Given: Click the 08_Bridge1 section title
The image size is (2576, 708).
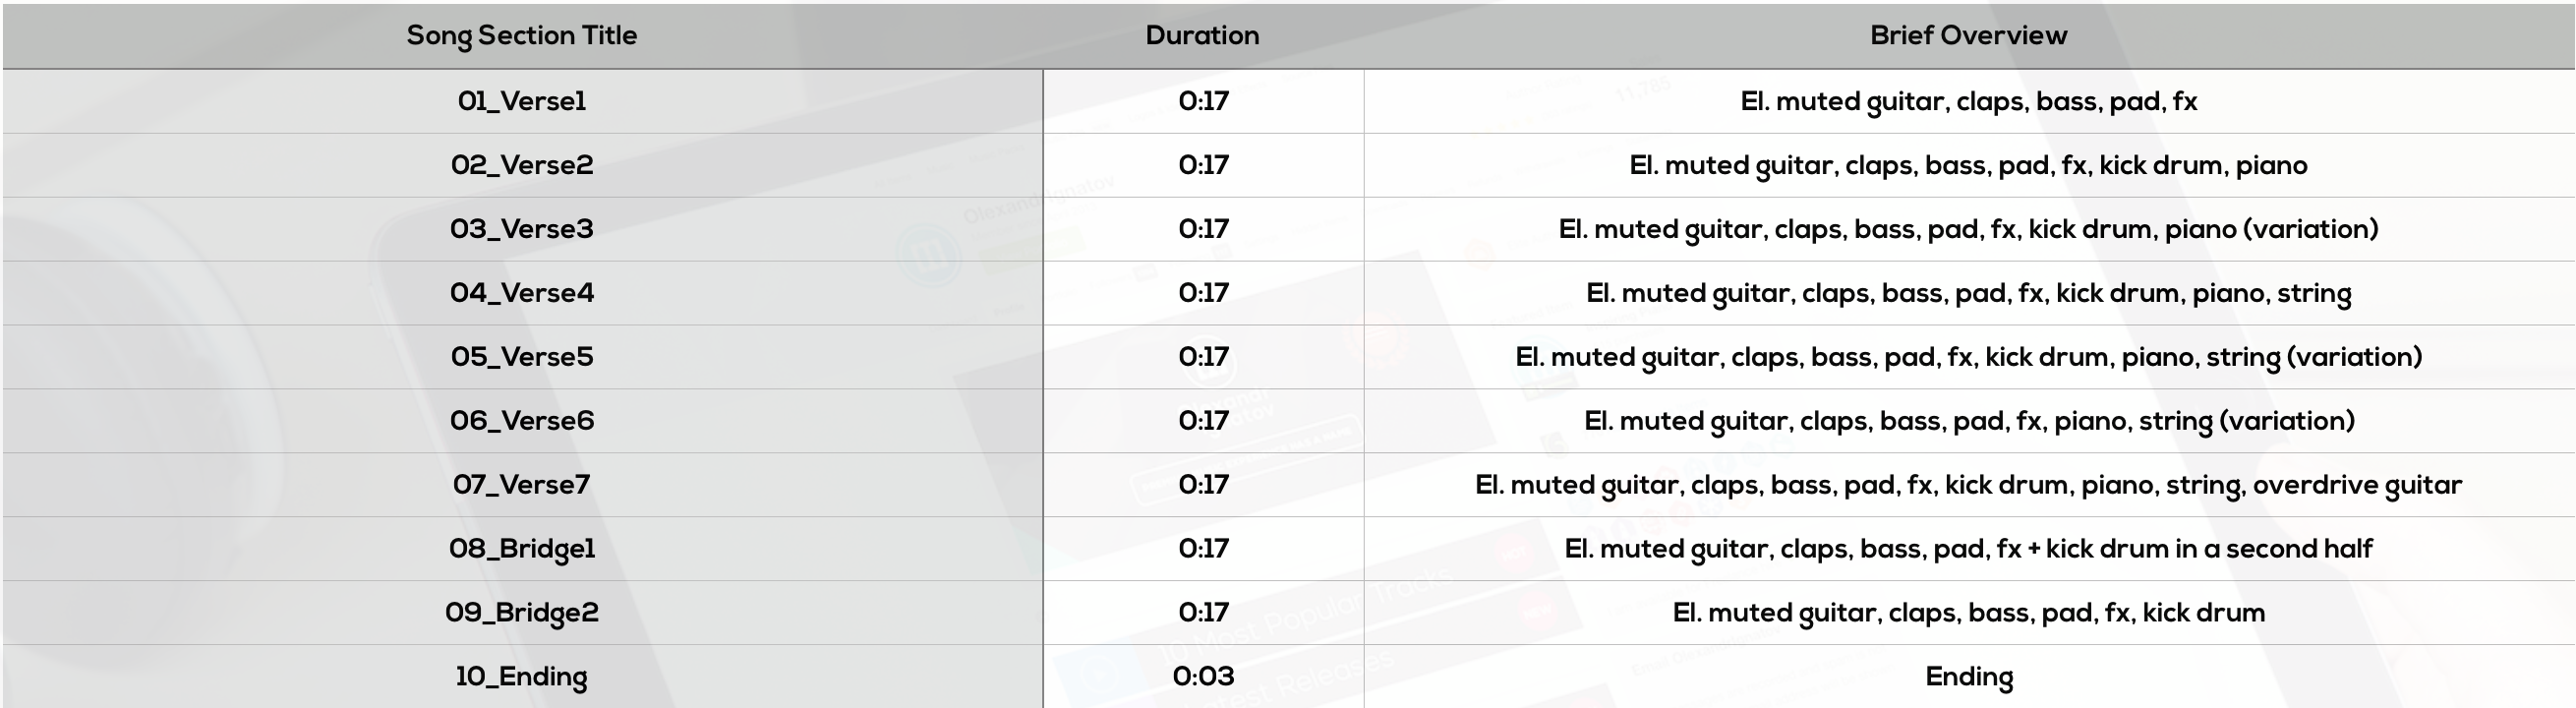Looking at the screenshot, I should [x=521, y=549].
